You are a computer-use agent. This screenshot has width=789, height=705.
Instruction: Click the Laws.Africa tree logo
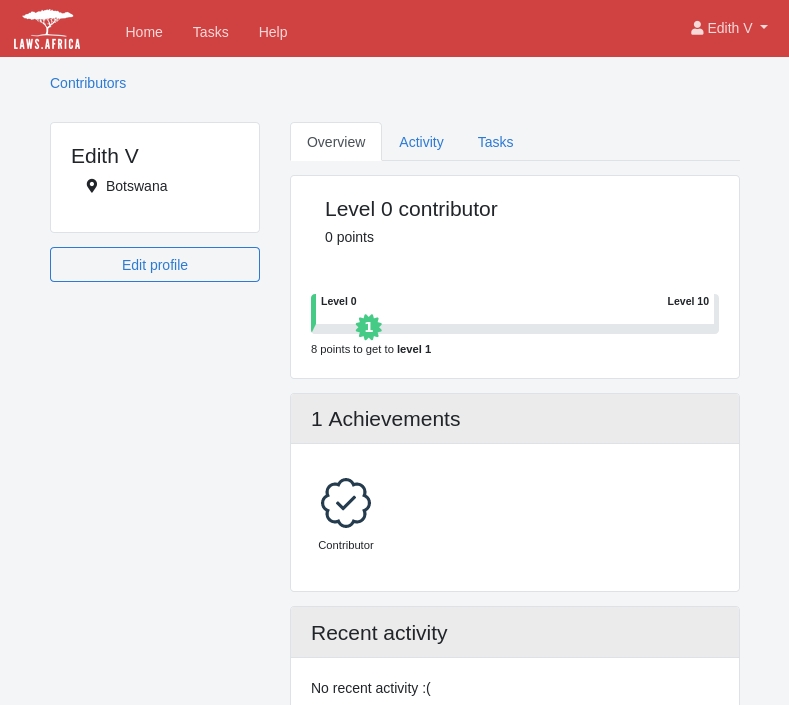[x=47, y=29]
